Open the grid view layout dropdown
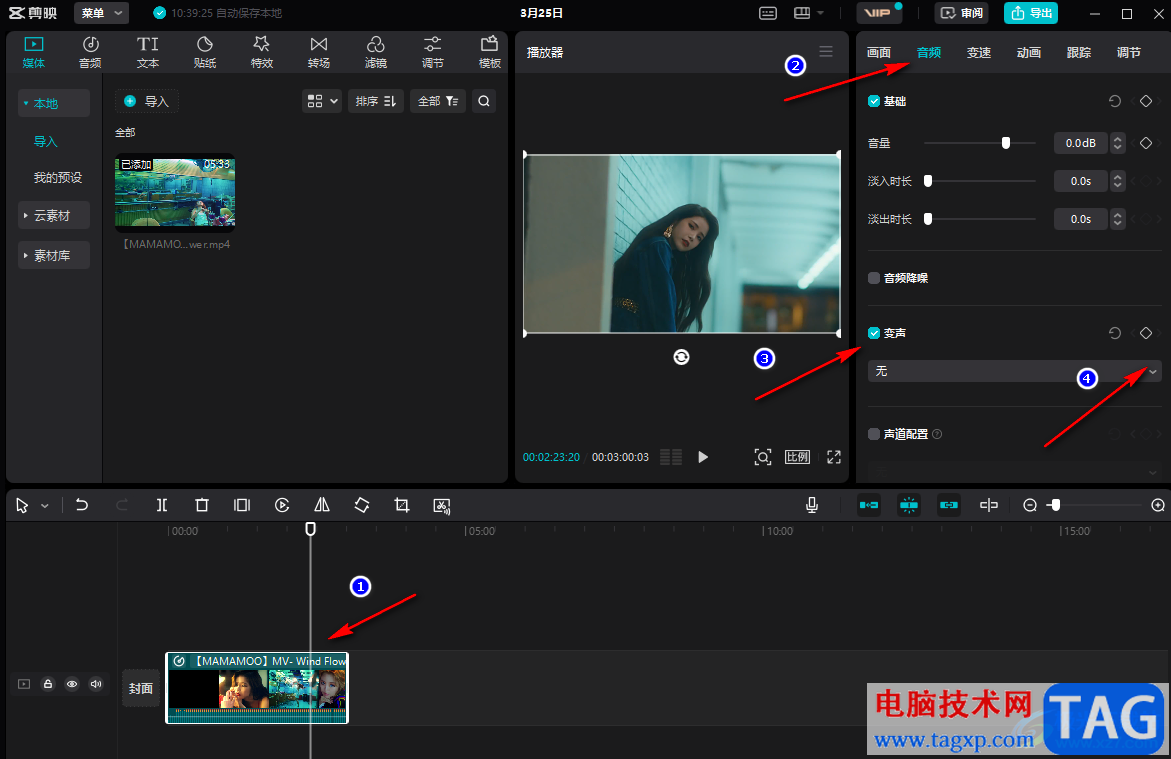This screenshot has width=1171, height=759. coord(322,101)
